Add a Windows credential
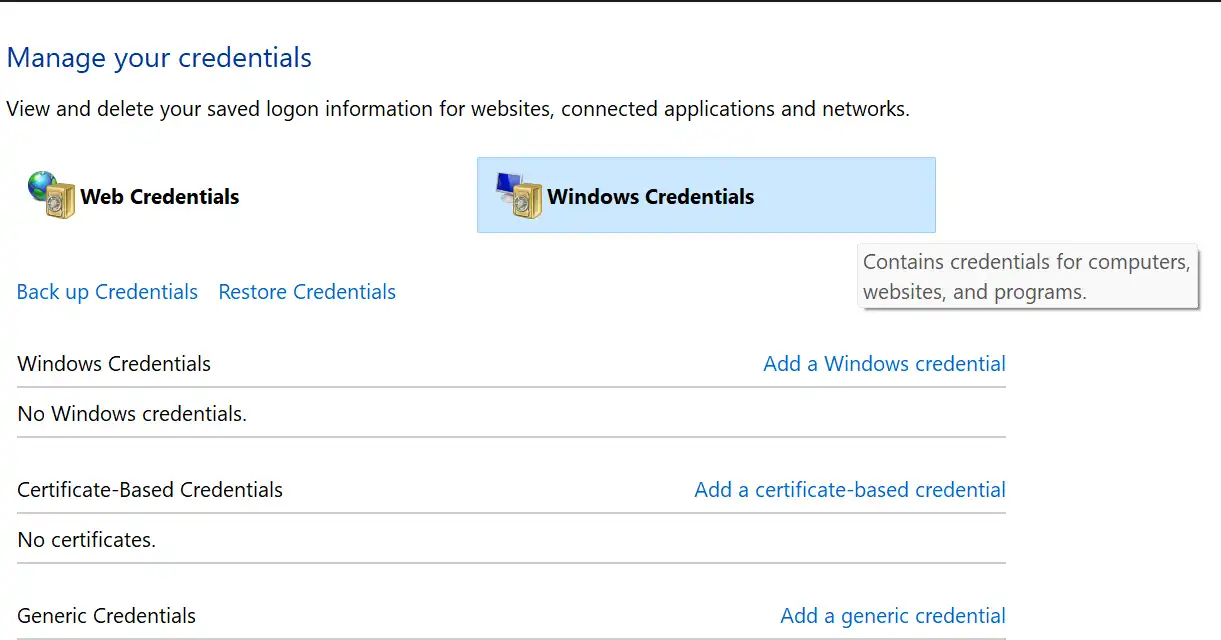 click(884, 364)
